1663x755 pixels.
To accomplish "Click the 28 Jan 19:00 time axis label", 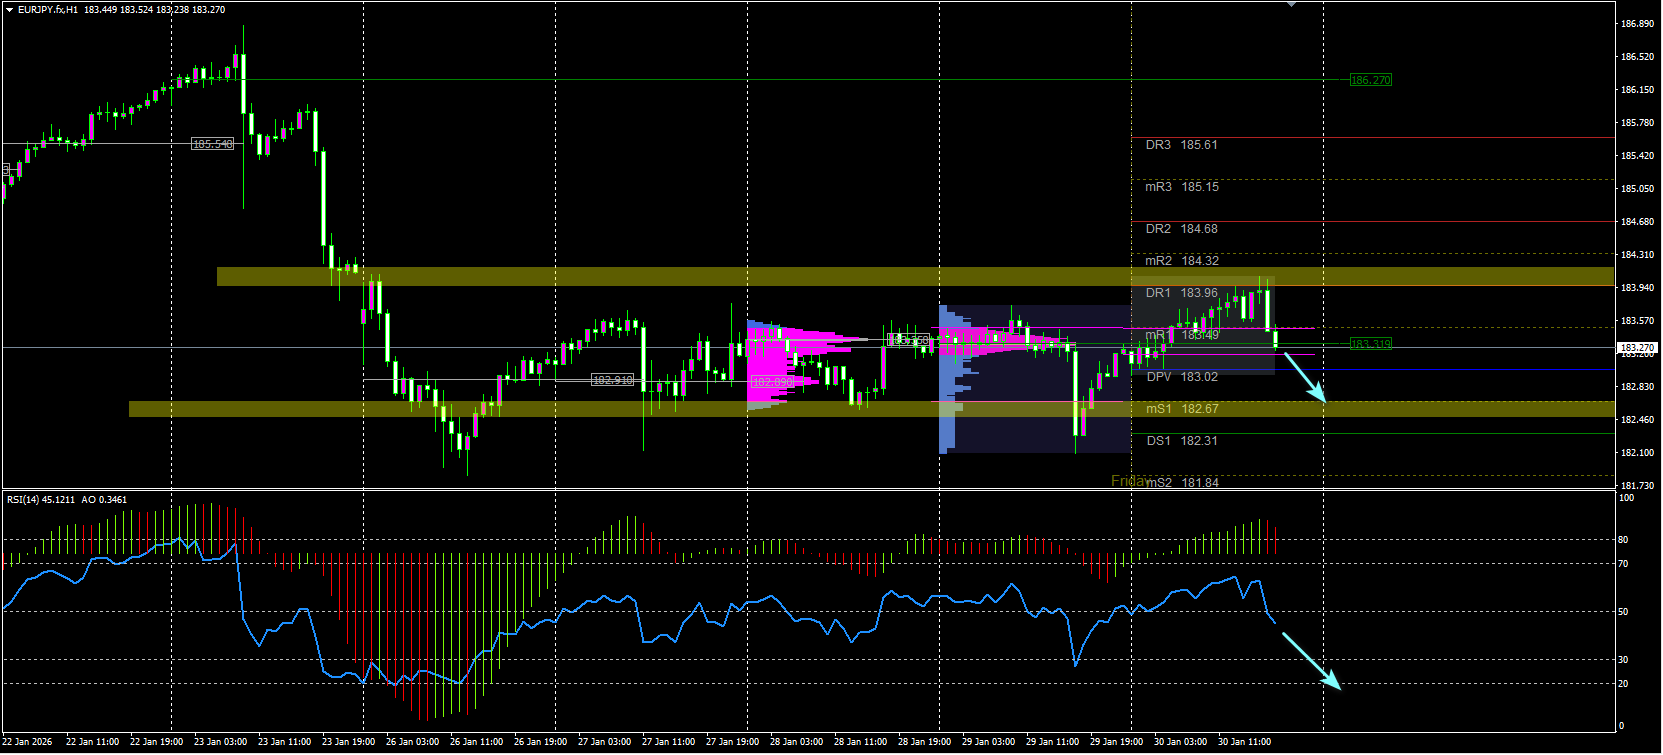I will (924, 742).
